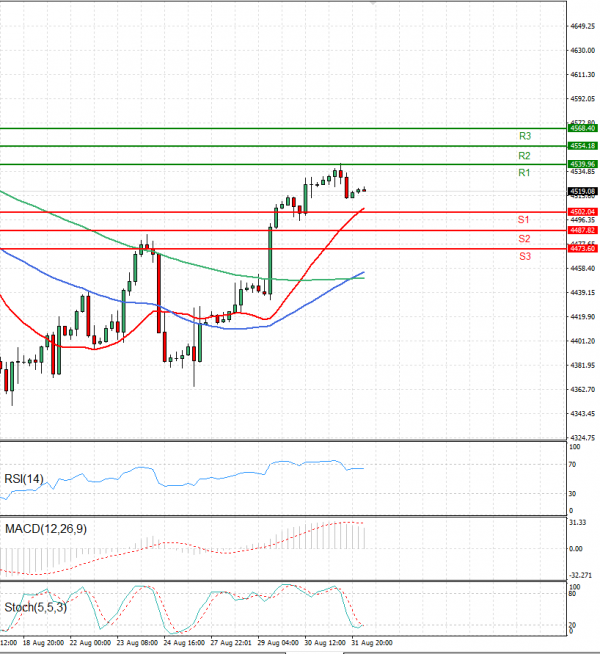600x654 pixels.
Task: Click the 4649.25 price axis value
Action: point(582,26)
